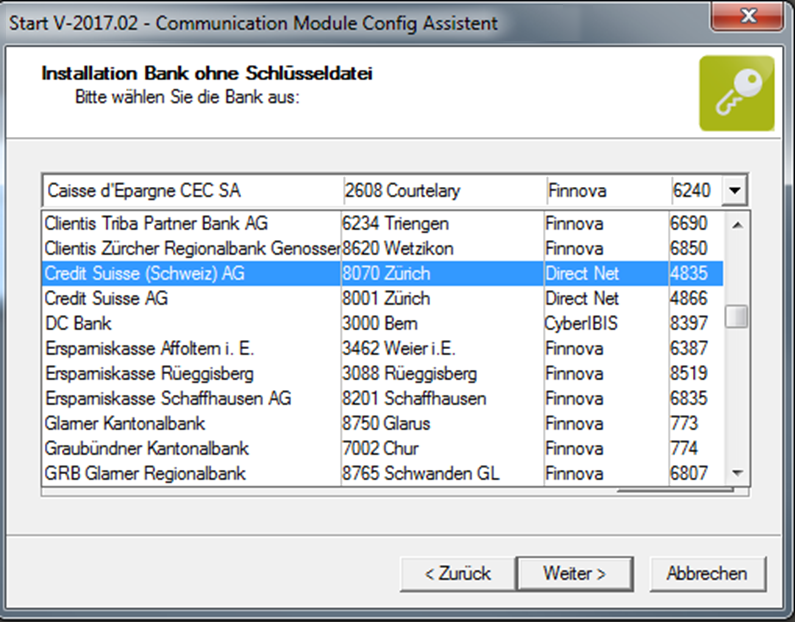795x622 pixels.
Task: Continue with the Weiter button
Action: pyautogui.click(x=574, y=574)
